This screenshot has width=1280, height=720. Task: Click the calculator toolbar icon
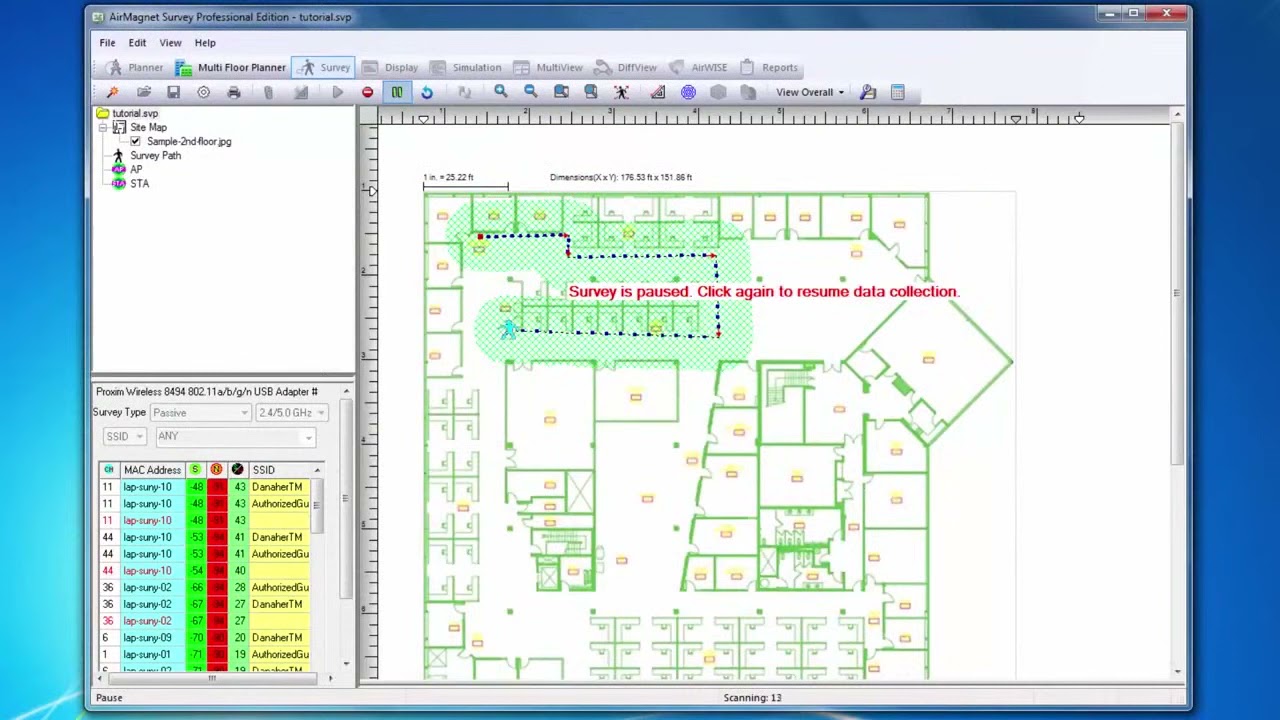click(x=897, y=92)
